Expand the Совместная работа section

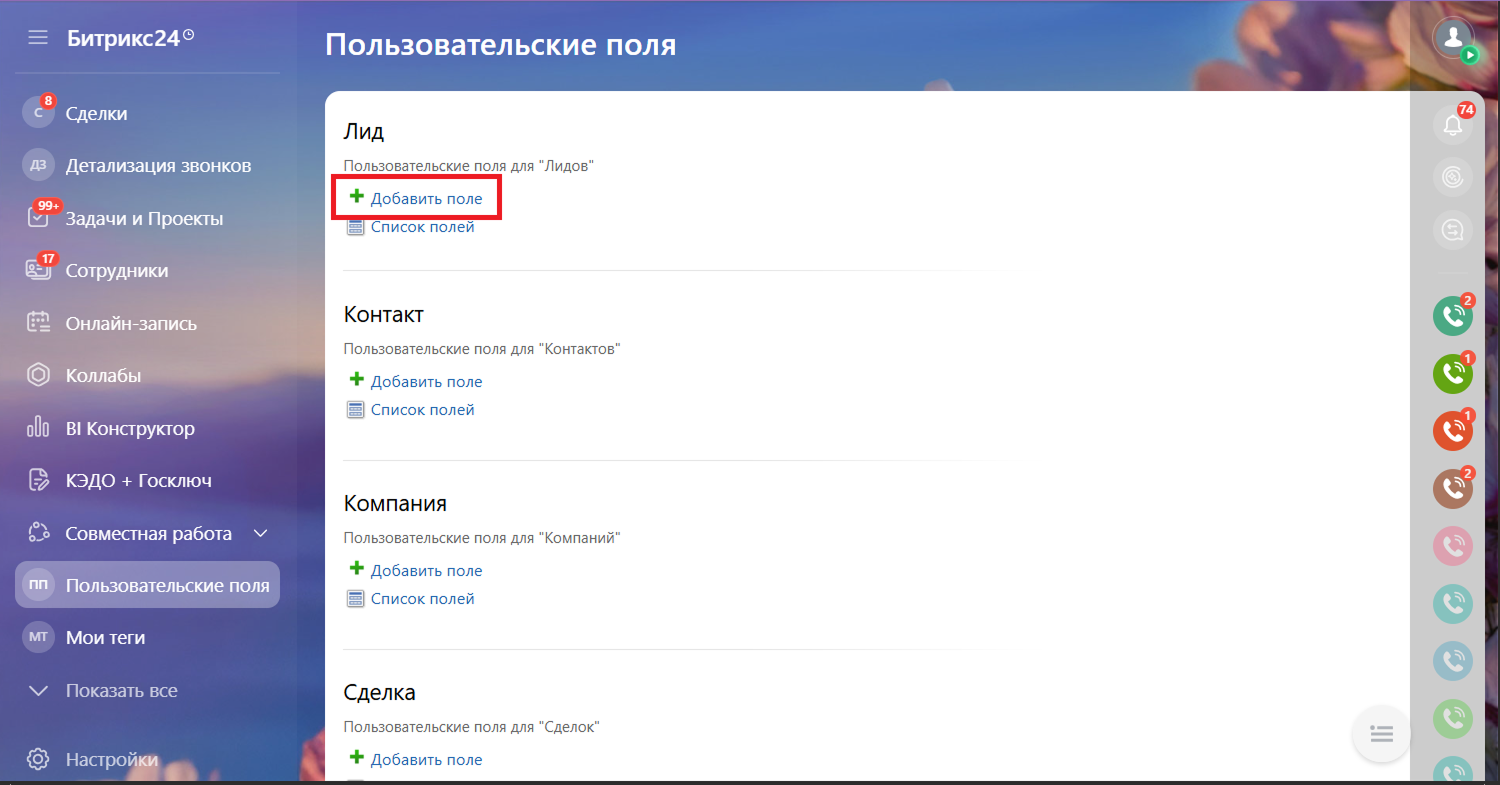[260, 533]
